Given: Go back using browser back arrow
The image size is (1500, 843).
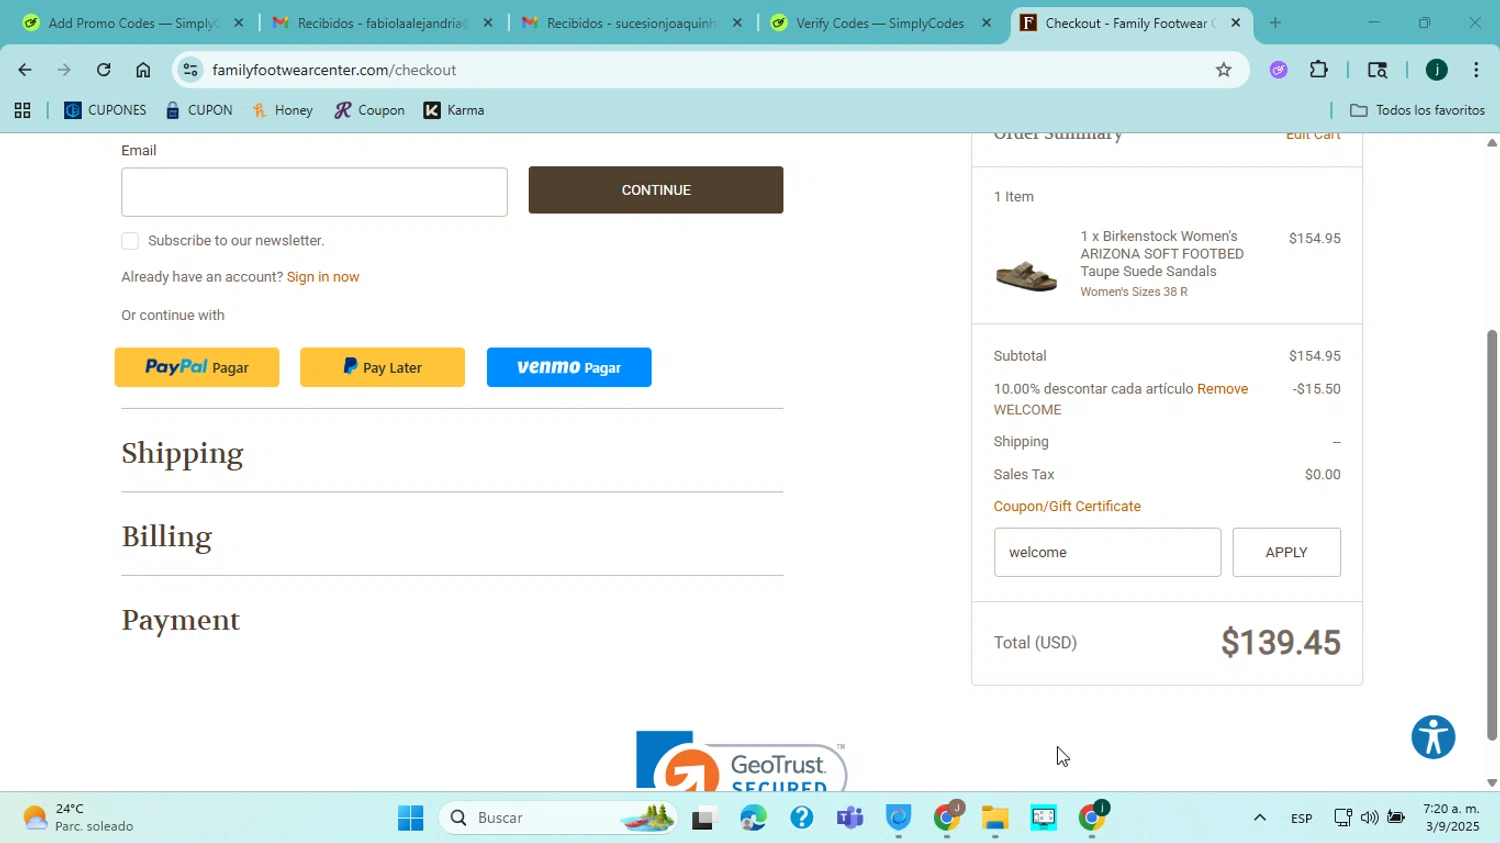Looking at the screenshot, I should tap(24, 70).
